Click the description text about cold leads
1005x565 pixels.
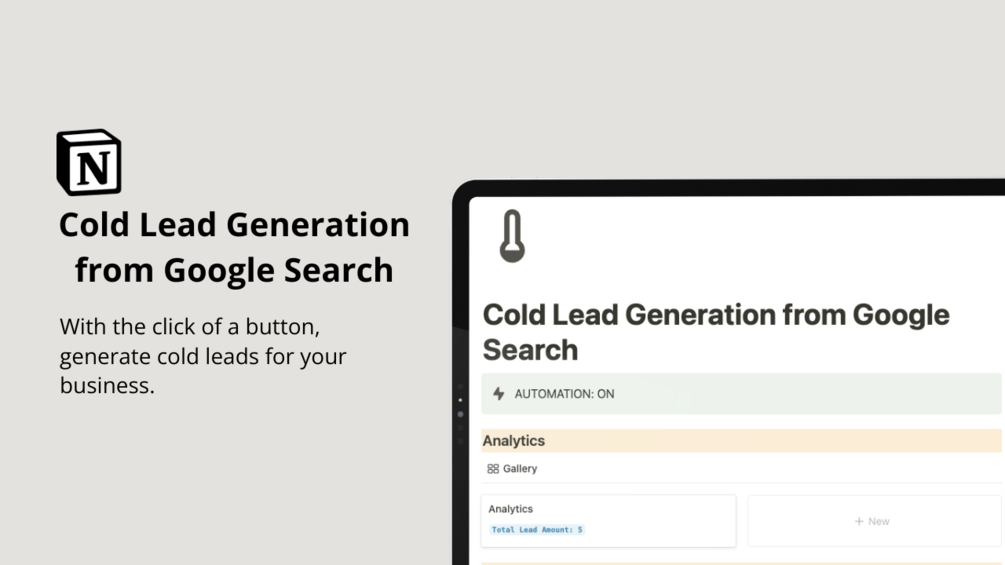tap(203, 356)
